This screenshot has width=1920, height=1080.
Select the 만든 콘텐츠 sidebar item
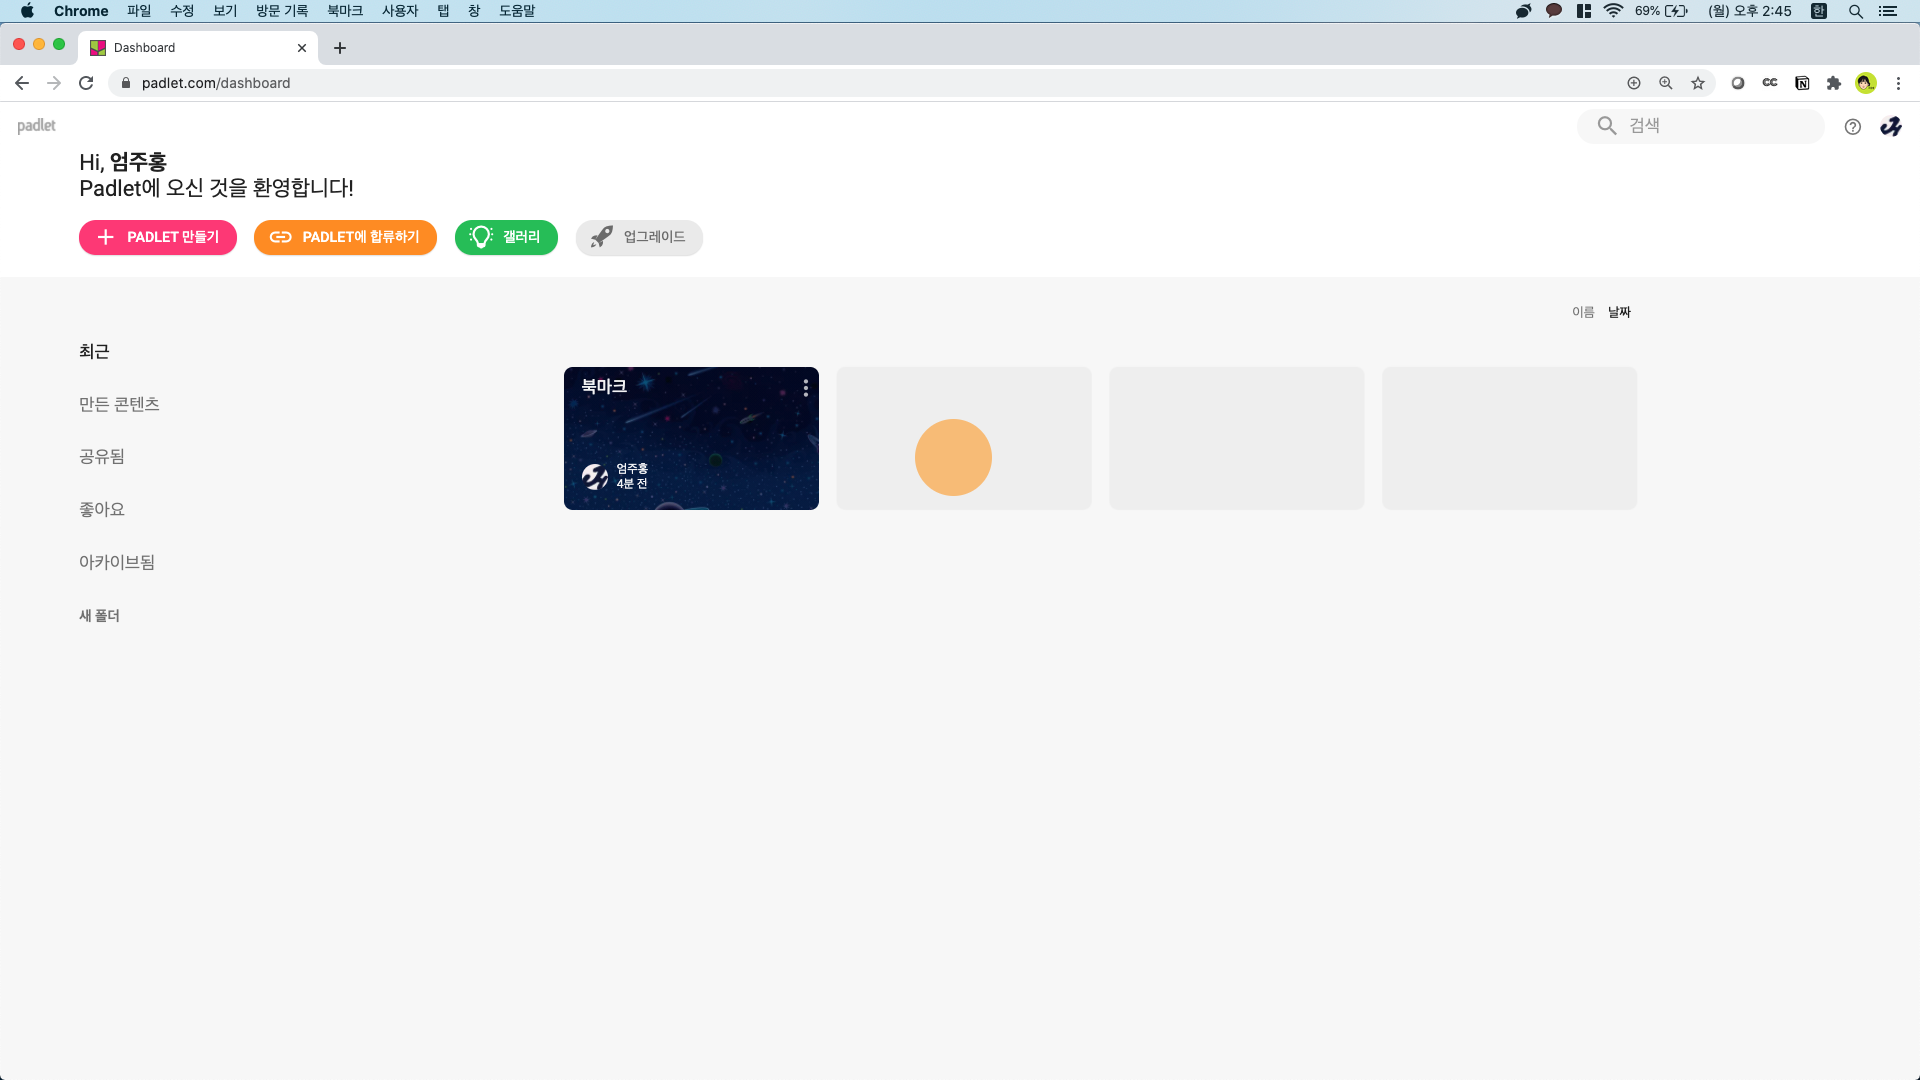pos(119,404)
